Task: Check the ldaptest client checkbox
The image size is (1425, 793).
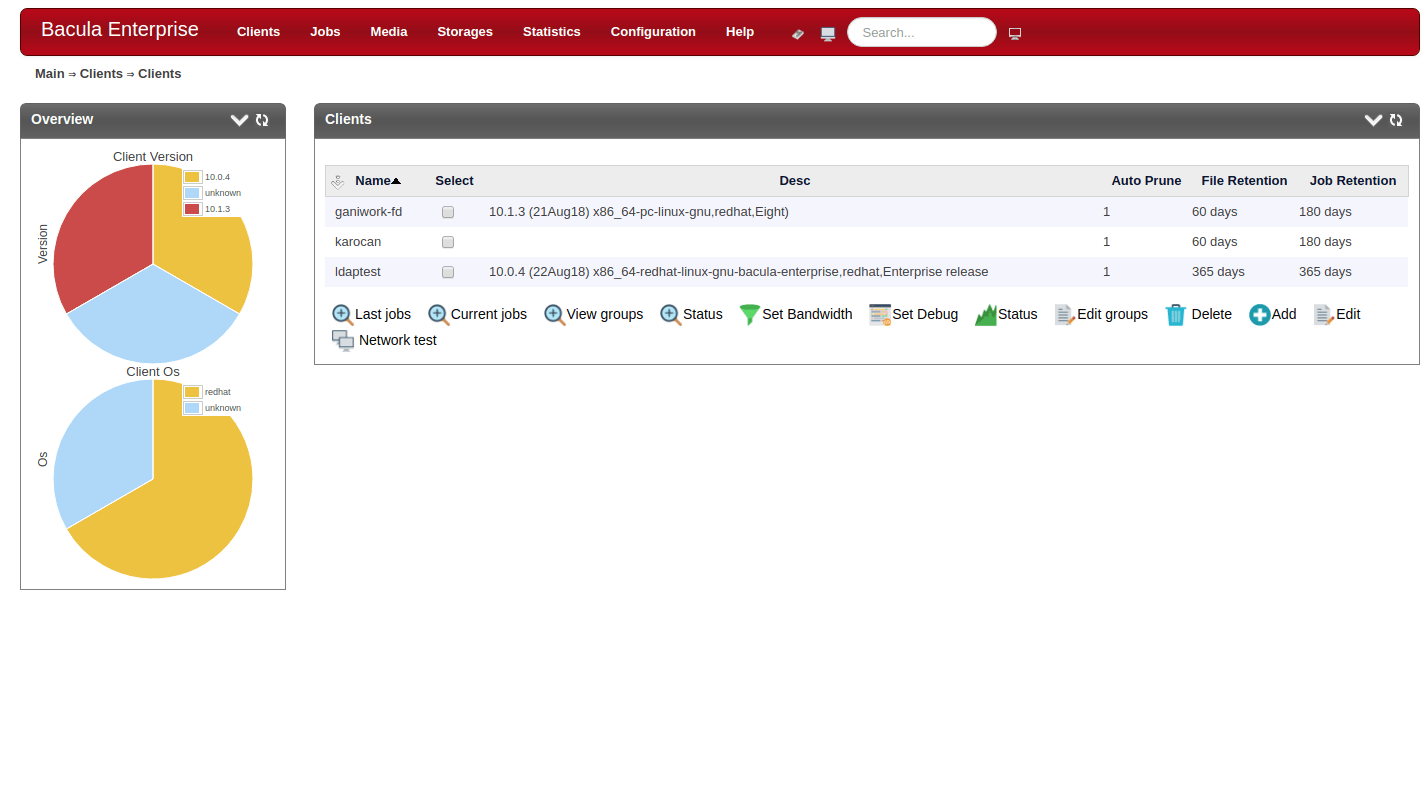Action: tap(448, 272)
